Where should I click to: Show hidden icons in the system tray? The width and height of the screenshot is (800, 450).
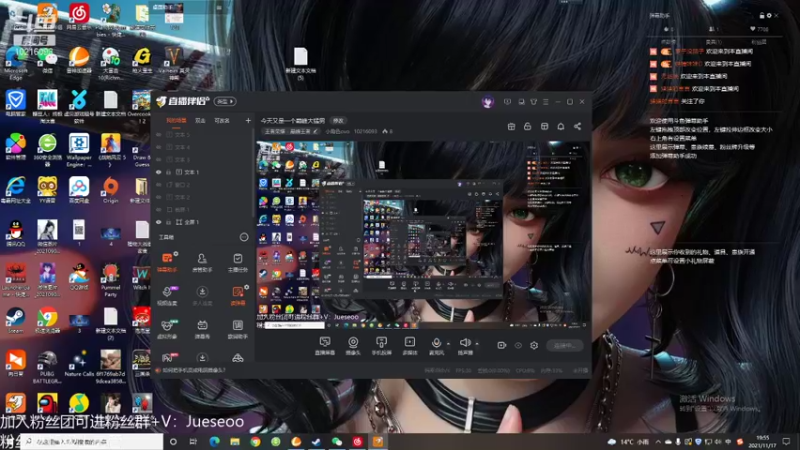coord(658,441)
